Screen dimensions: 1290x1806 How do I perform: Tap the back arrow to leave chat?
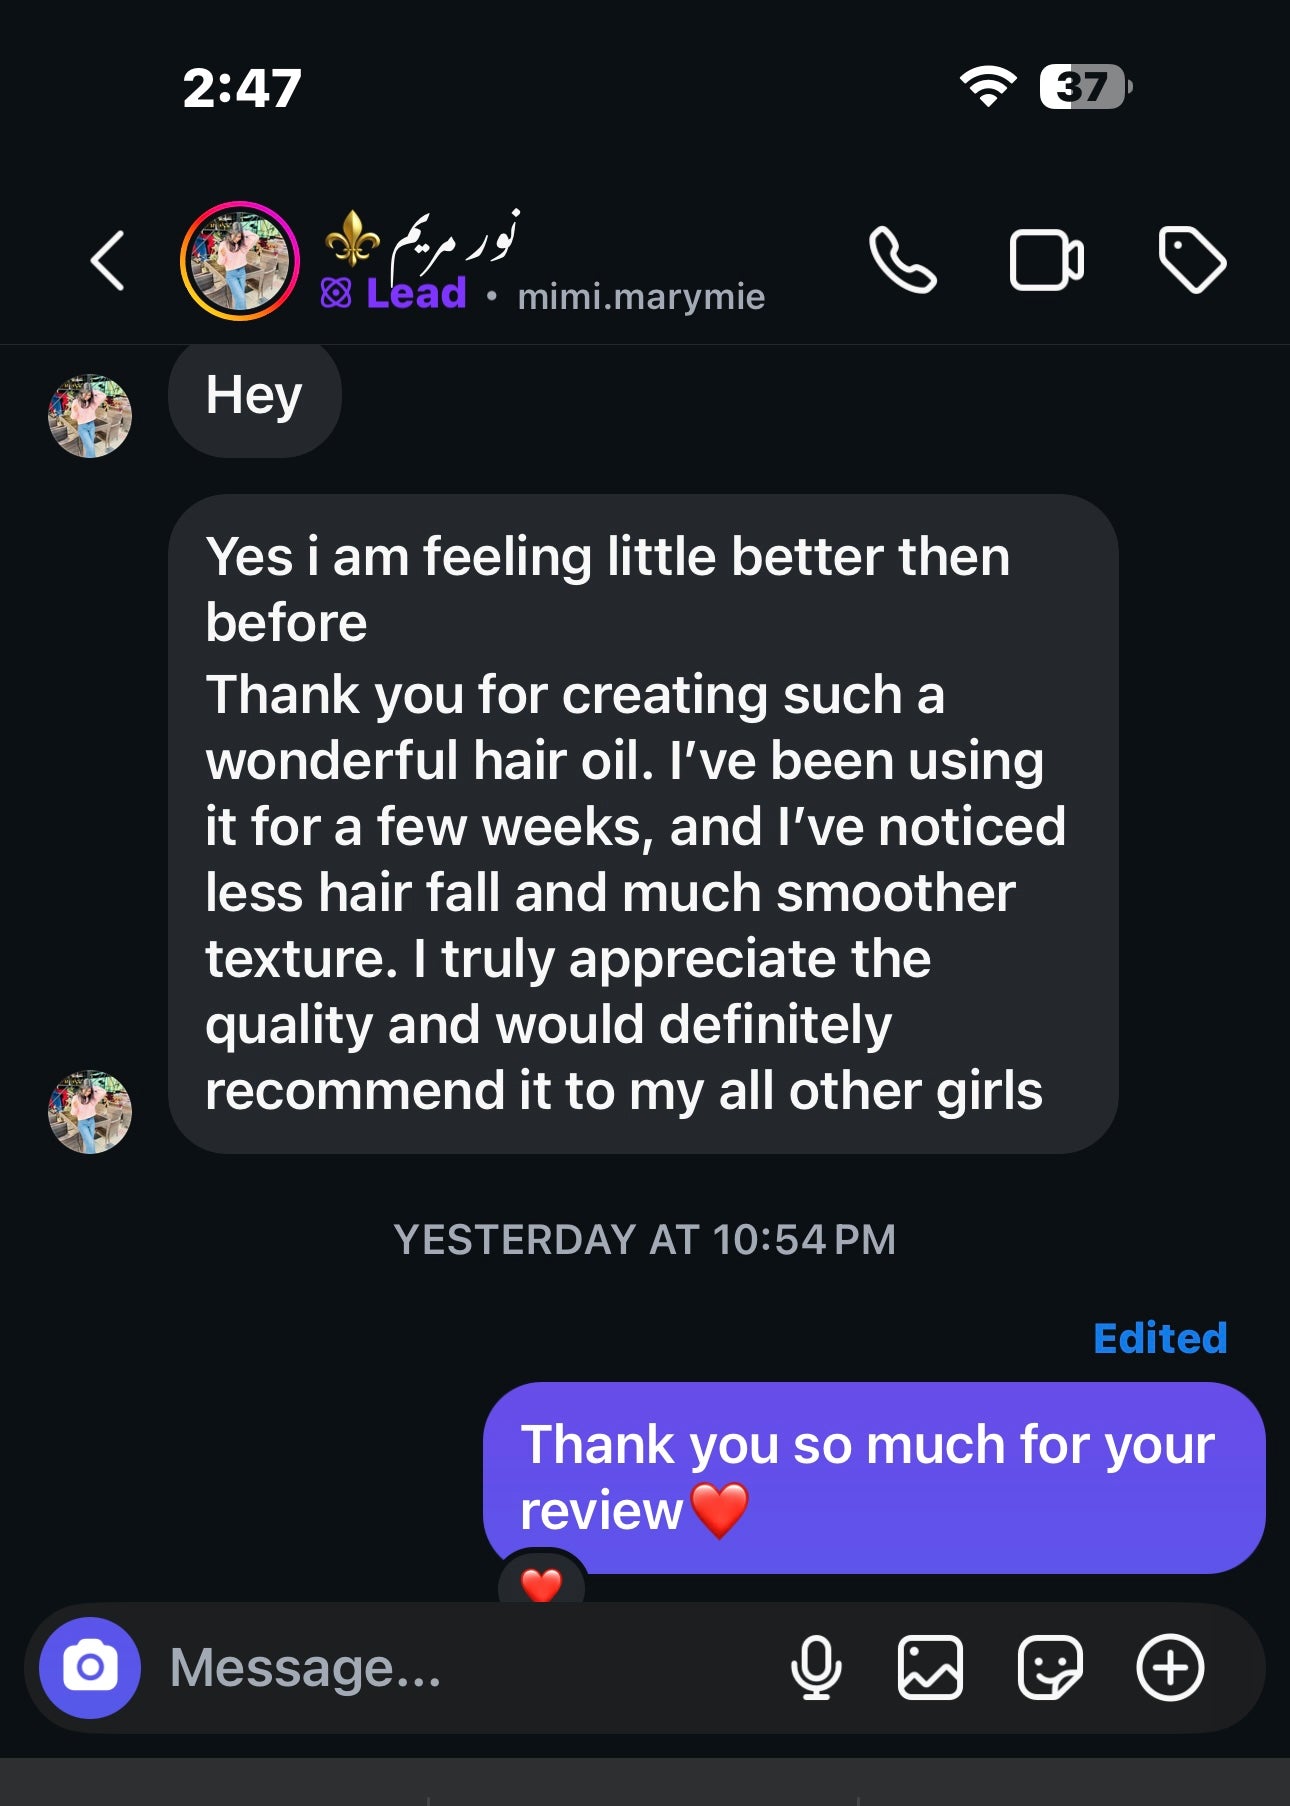point(108,261)
